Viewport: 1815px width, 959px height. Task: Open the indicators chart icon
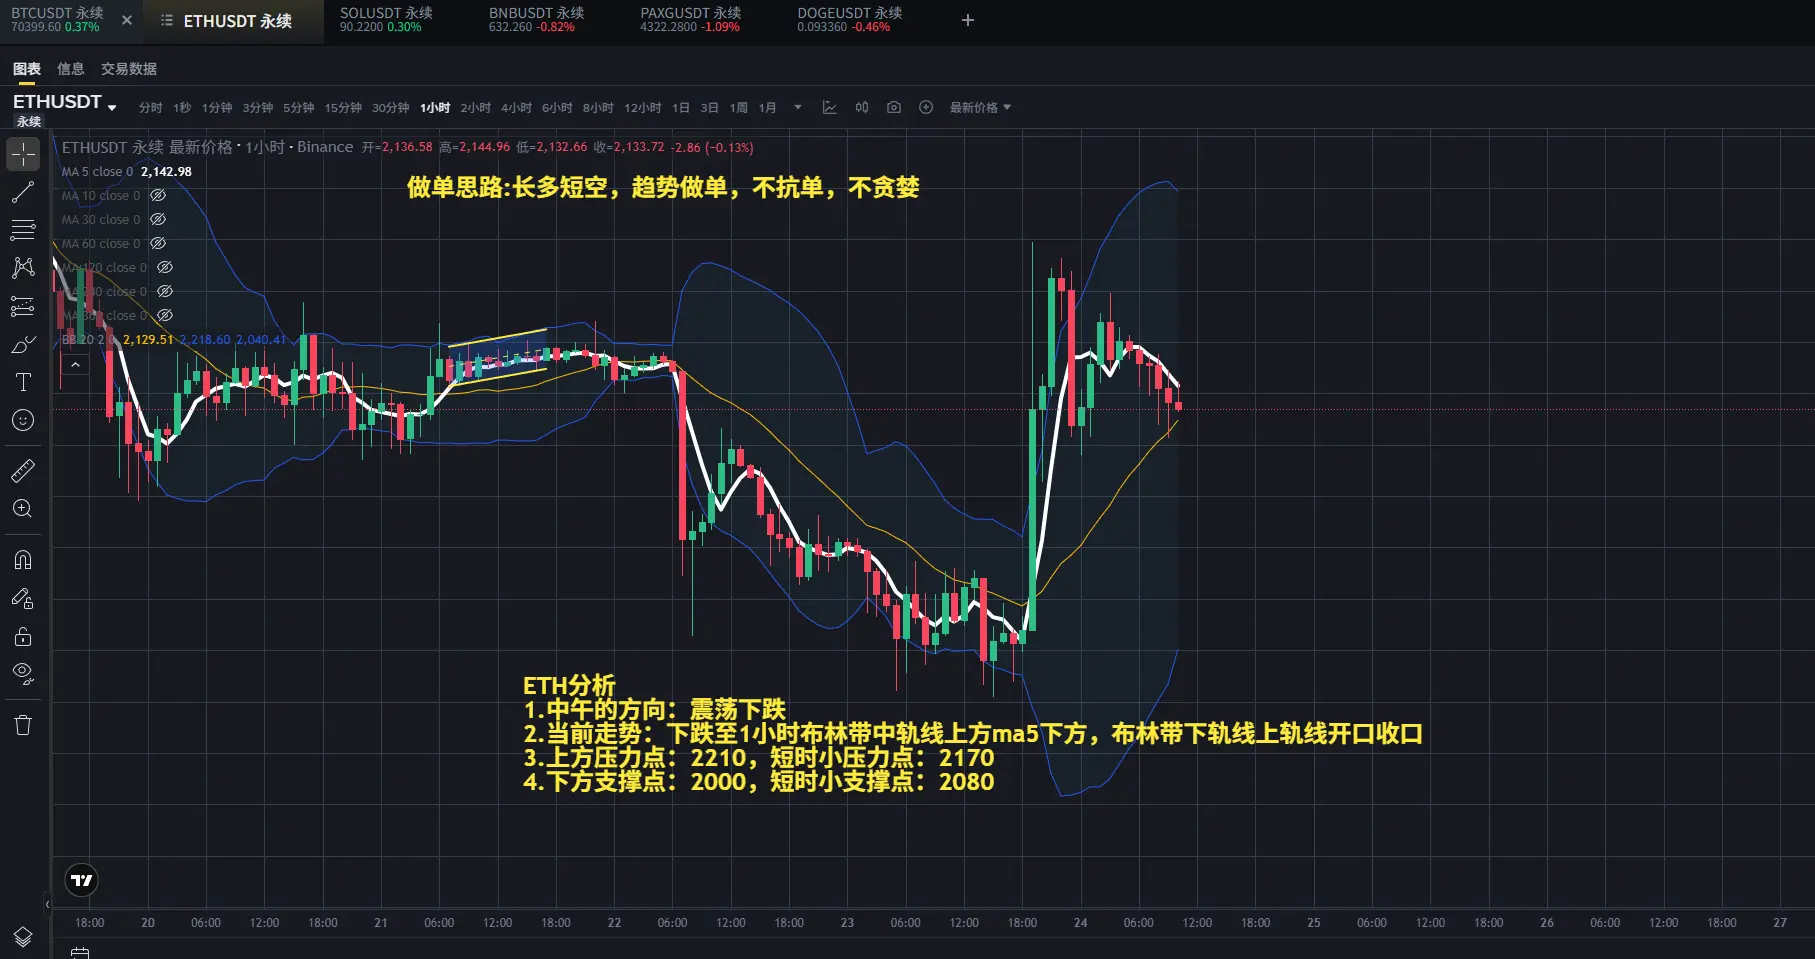pyautogui.click(x=829, y=107)
